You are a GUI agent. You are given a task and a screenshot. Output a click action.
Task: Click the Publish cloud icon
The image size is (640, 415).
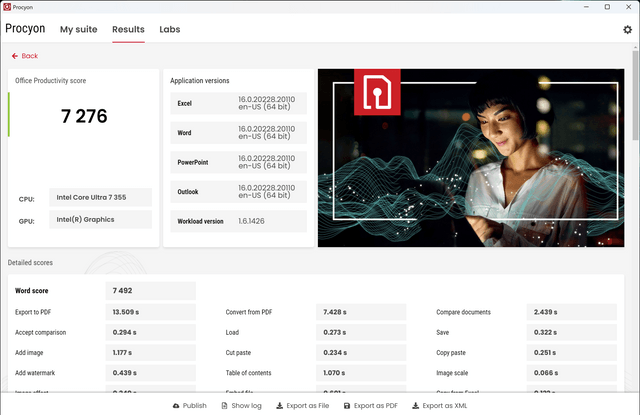click(176, 406)
